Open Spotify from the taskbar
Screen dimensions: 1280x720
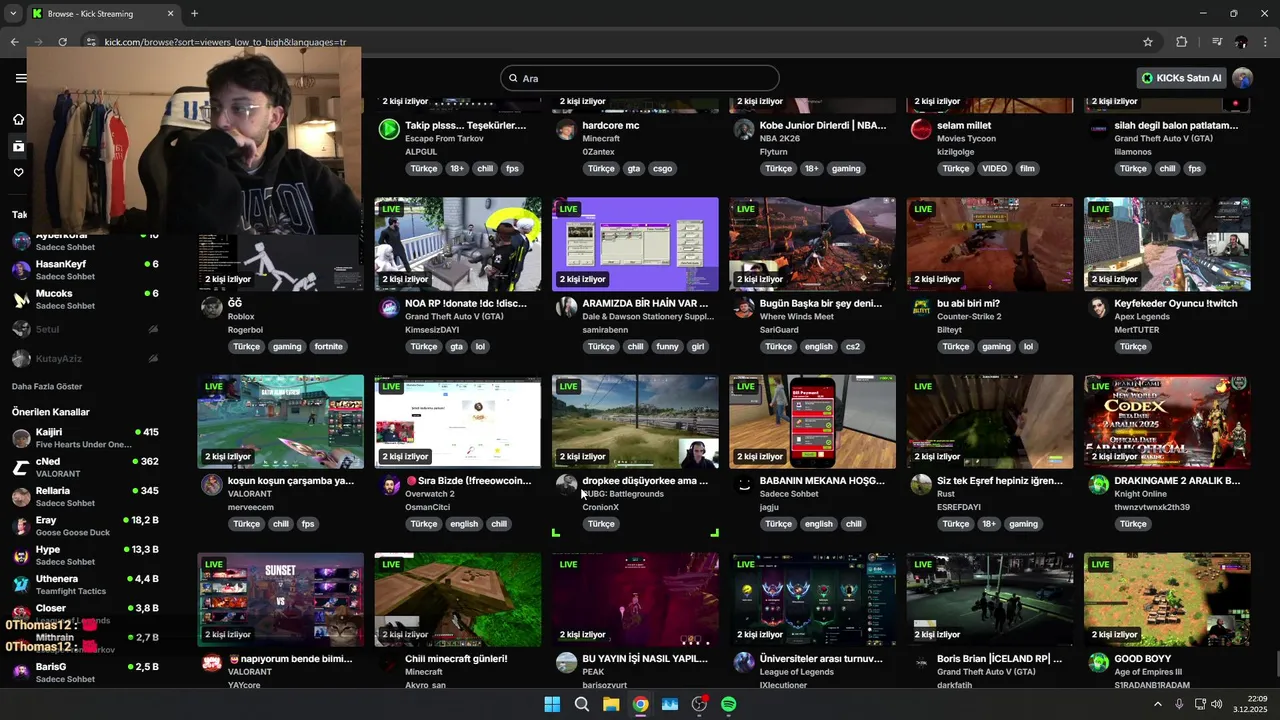click(729, 704)
